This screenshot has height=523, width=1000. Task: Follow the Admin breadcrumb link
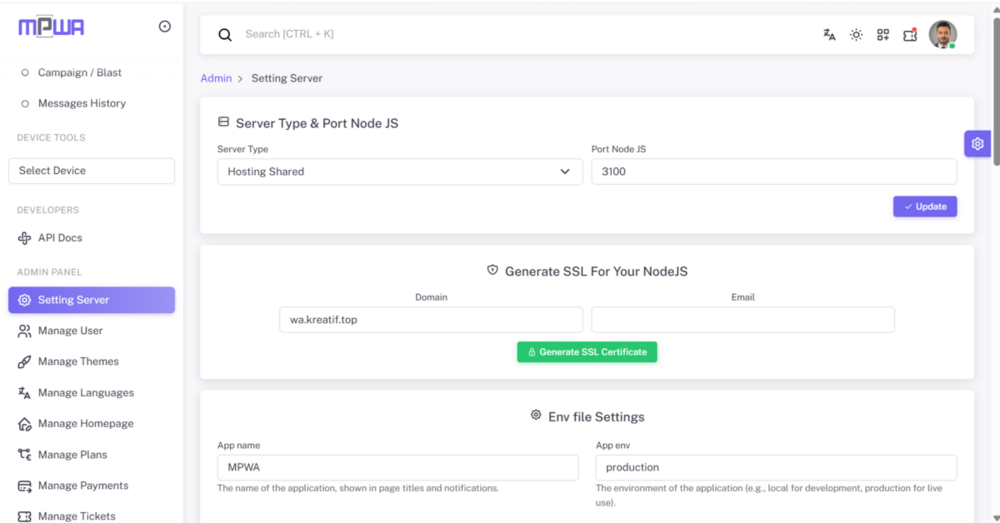click(x=216, y=78)
